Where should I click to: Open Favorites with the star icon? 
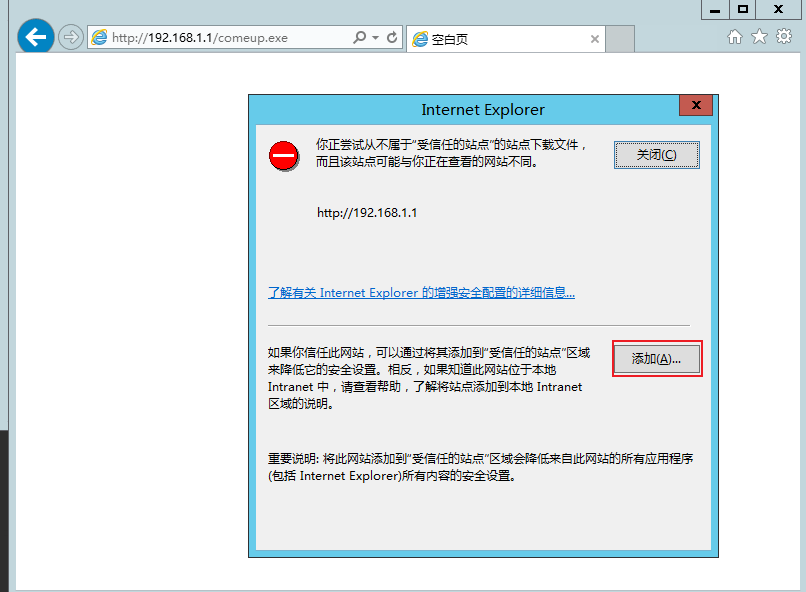click(759, 37)
